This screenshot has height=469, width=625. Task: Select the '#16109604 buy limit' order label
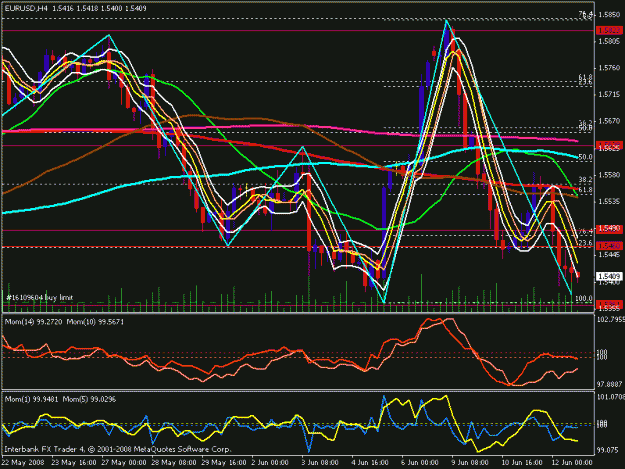tap(40, 297)
